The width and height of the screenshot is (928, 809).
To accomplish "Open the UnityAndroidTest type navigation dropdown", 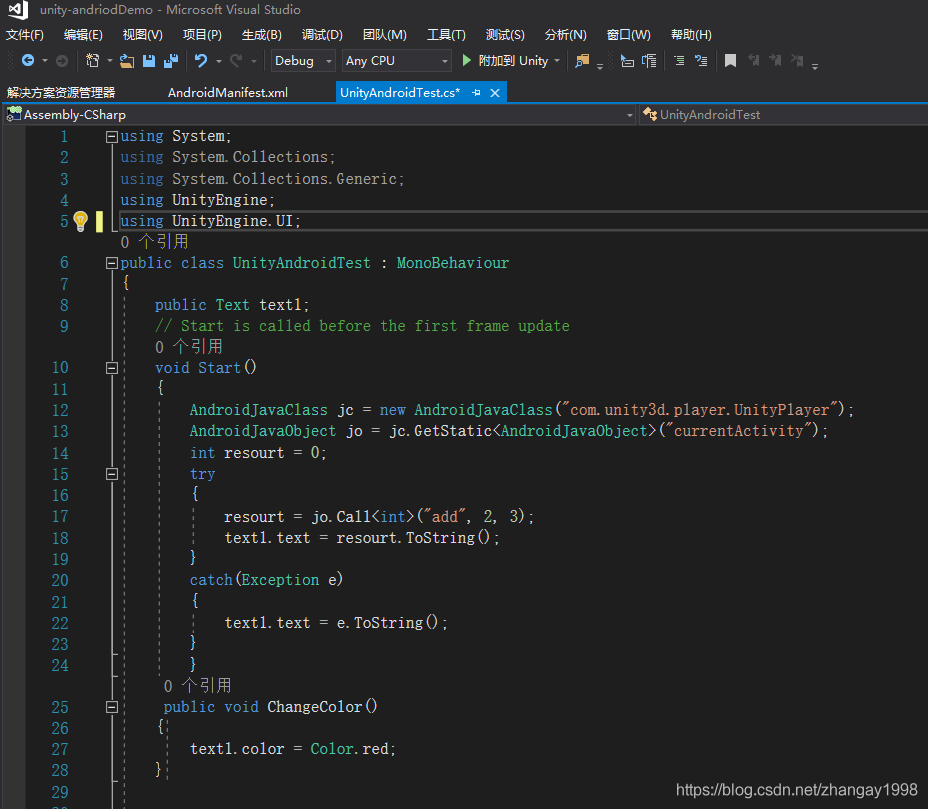I will [x=783, y=115].
